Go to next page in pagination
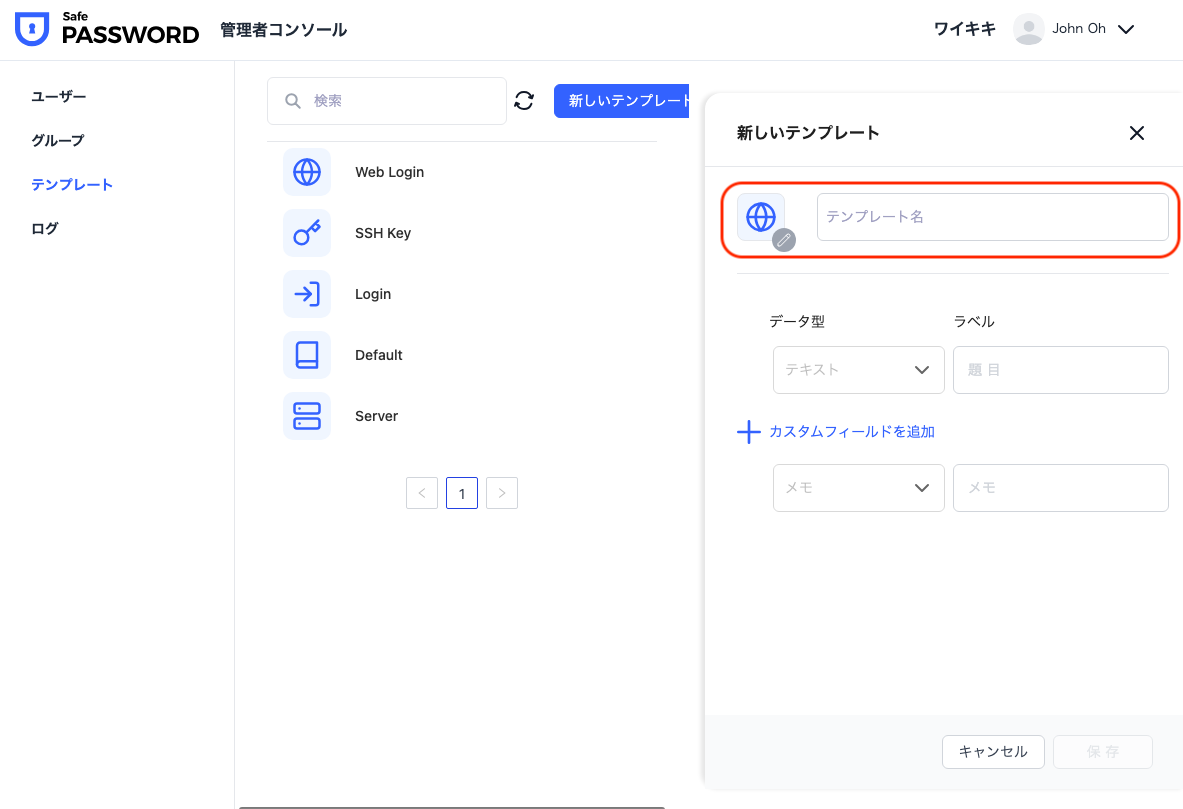 [x=502, y=493]
